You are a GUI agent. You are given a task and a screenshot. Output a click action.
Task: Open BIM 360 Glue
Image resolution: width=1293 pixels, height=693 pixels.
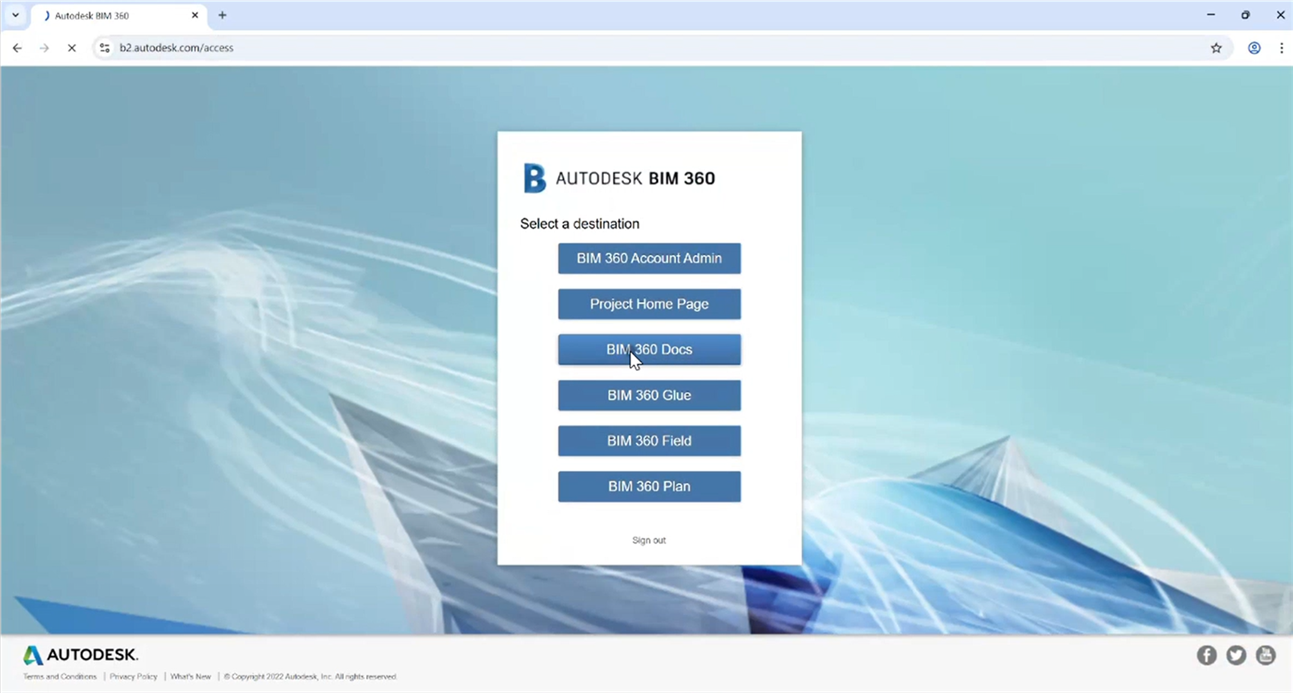649,395
